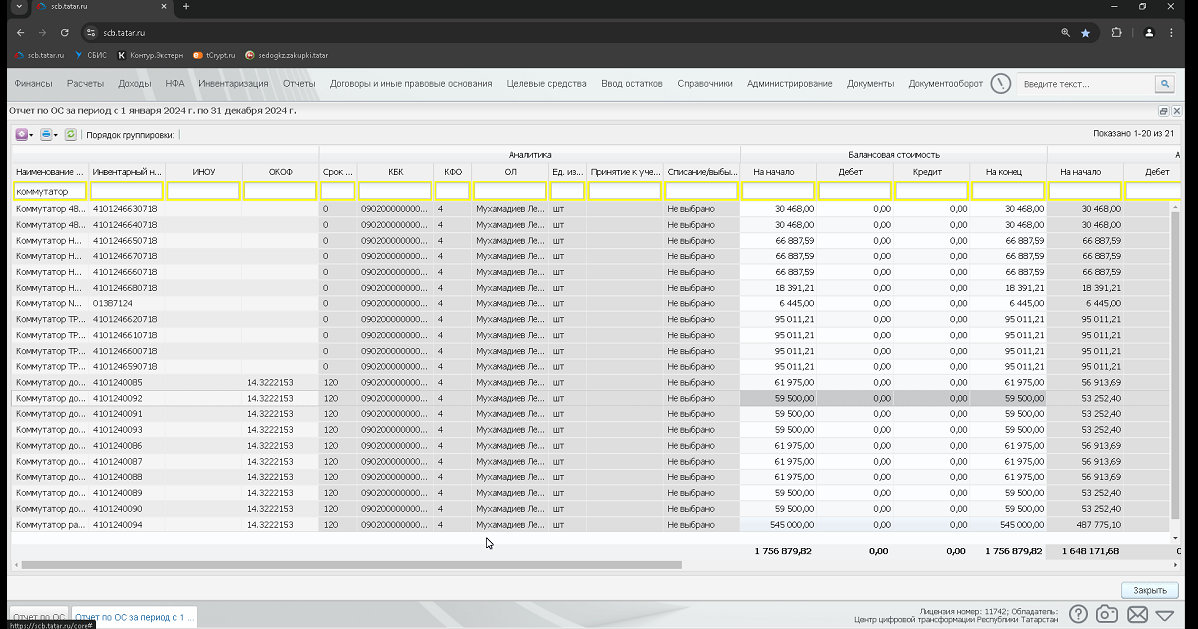Click the camera screenshot icon at bottom
1198x629 pixels.
[x=1106, y=614]
